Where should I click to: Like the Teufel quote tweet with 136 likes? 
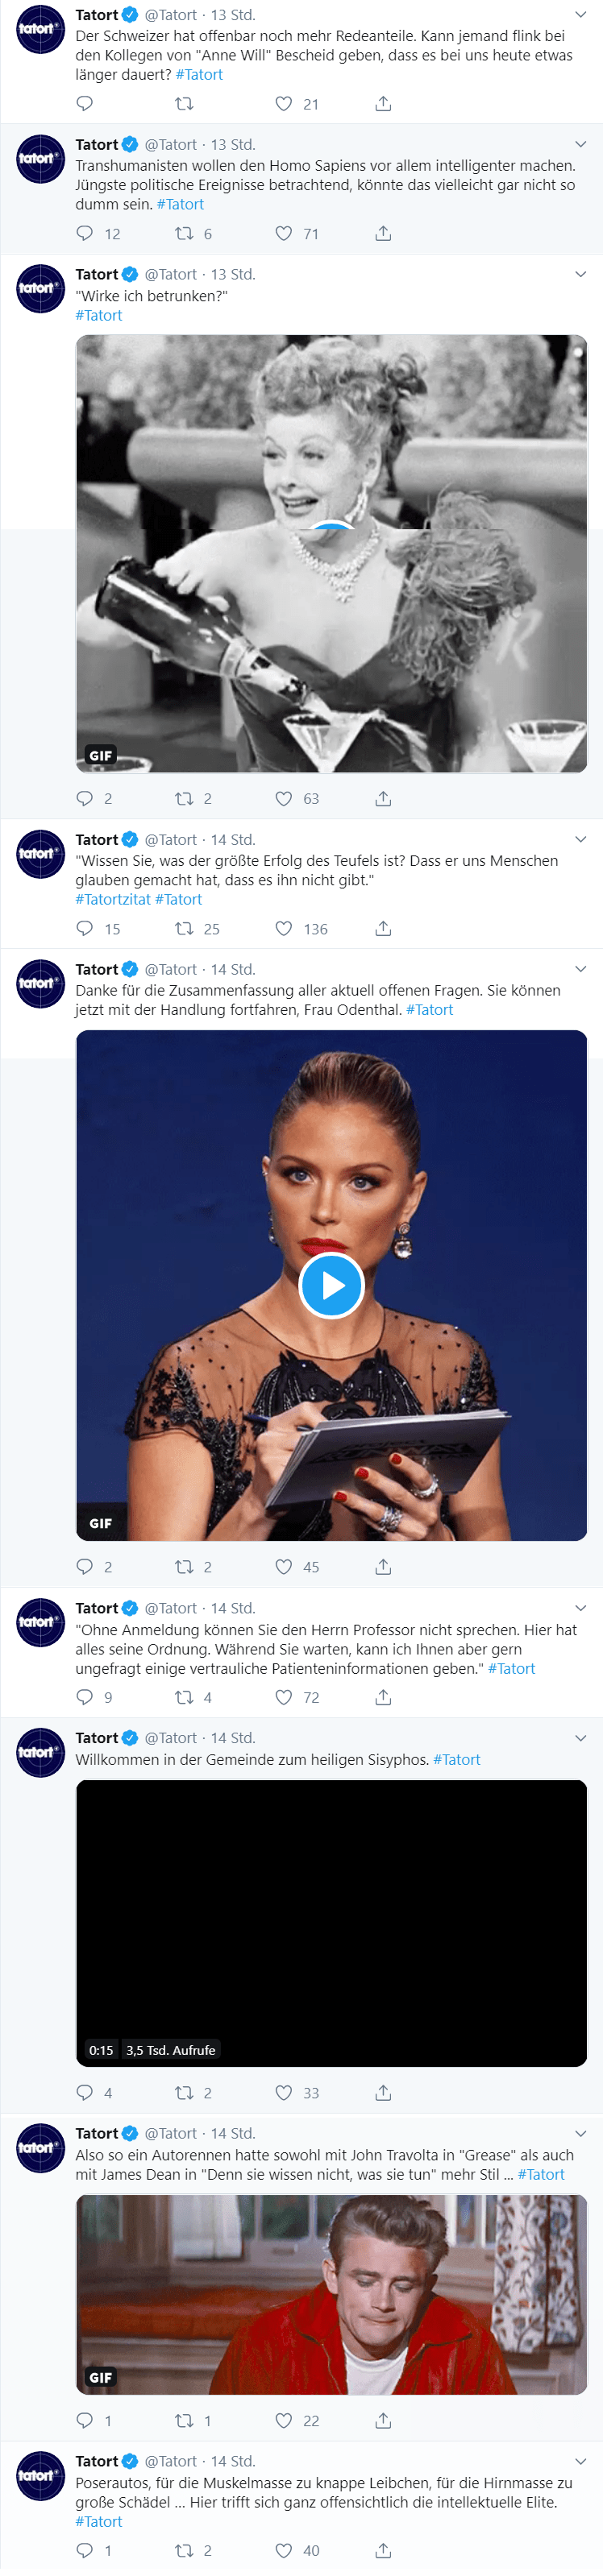284,929
